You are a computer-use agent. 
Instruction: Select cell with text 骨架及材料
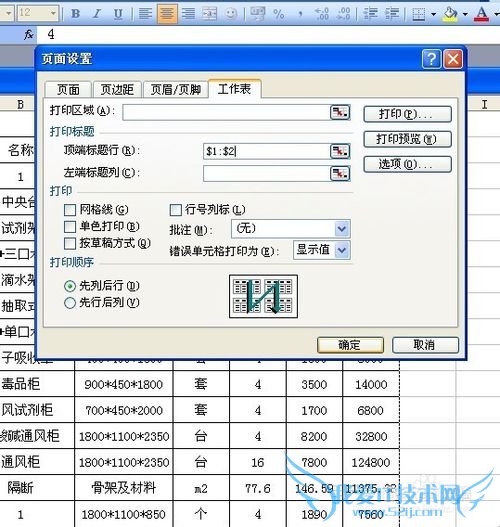124,488
